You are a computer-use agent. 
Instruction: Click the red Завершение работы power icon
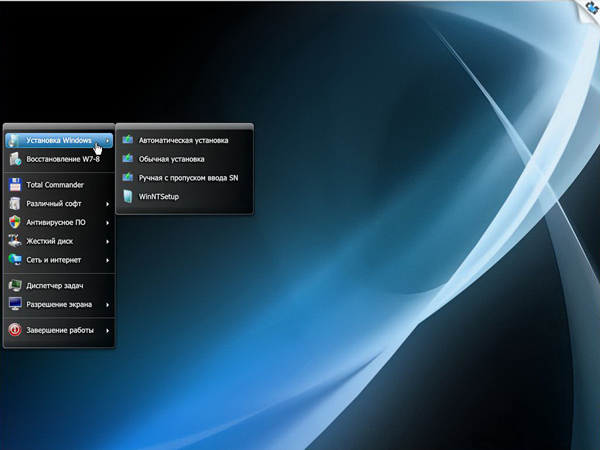15,330
